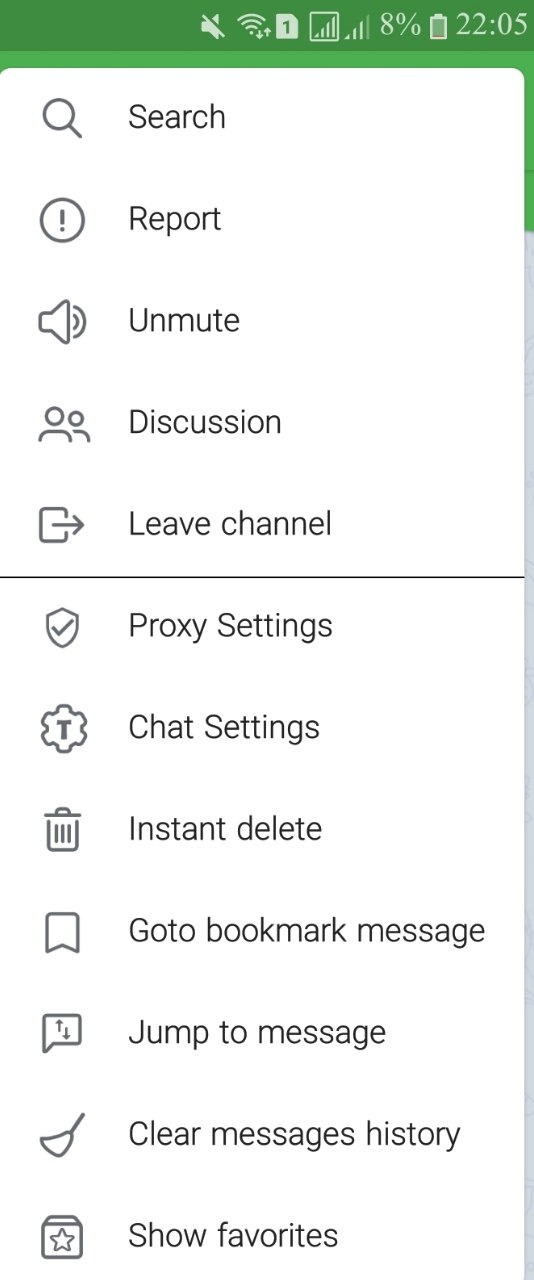Screen dimensions: 534x1280
Task: Choose Leave channel text option
Action: pyautogui.click(x=230, y=524)
